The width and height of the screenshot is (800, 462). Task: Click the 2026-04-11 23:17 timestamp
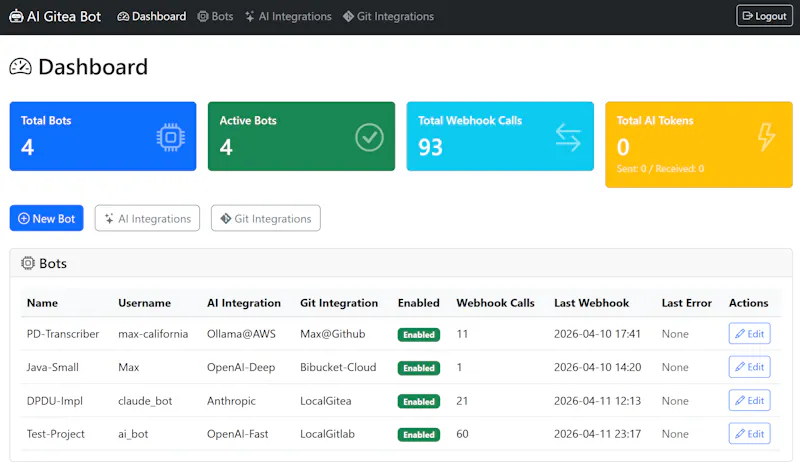(x=597, y=434)
